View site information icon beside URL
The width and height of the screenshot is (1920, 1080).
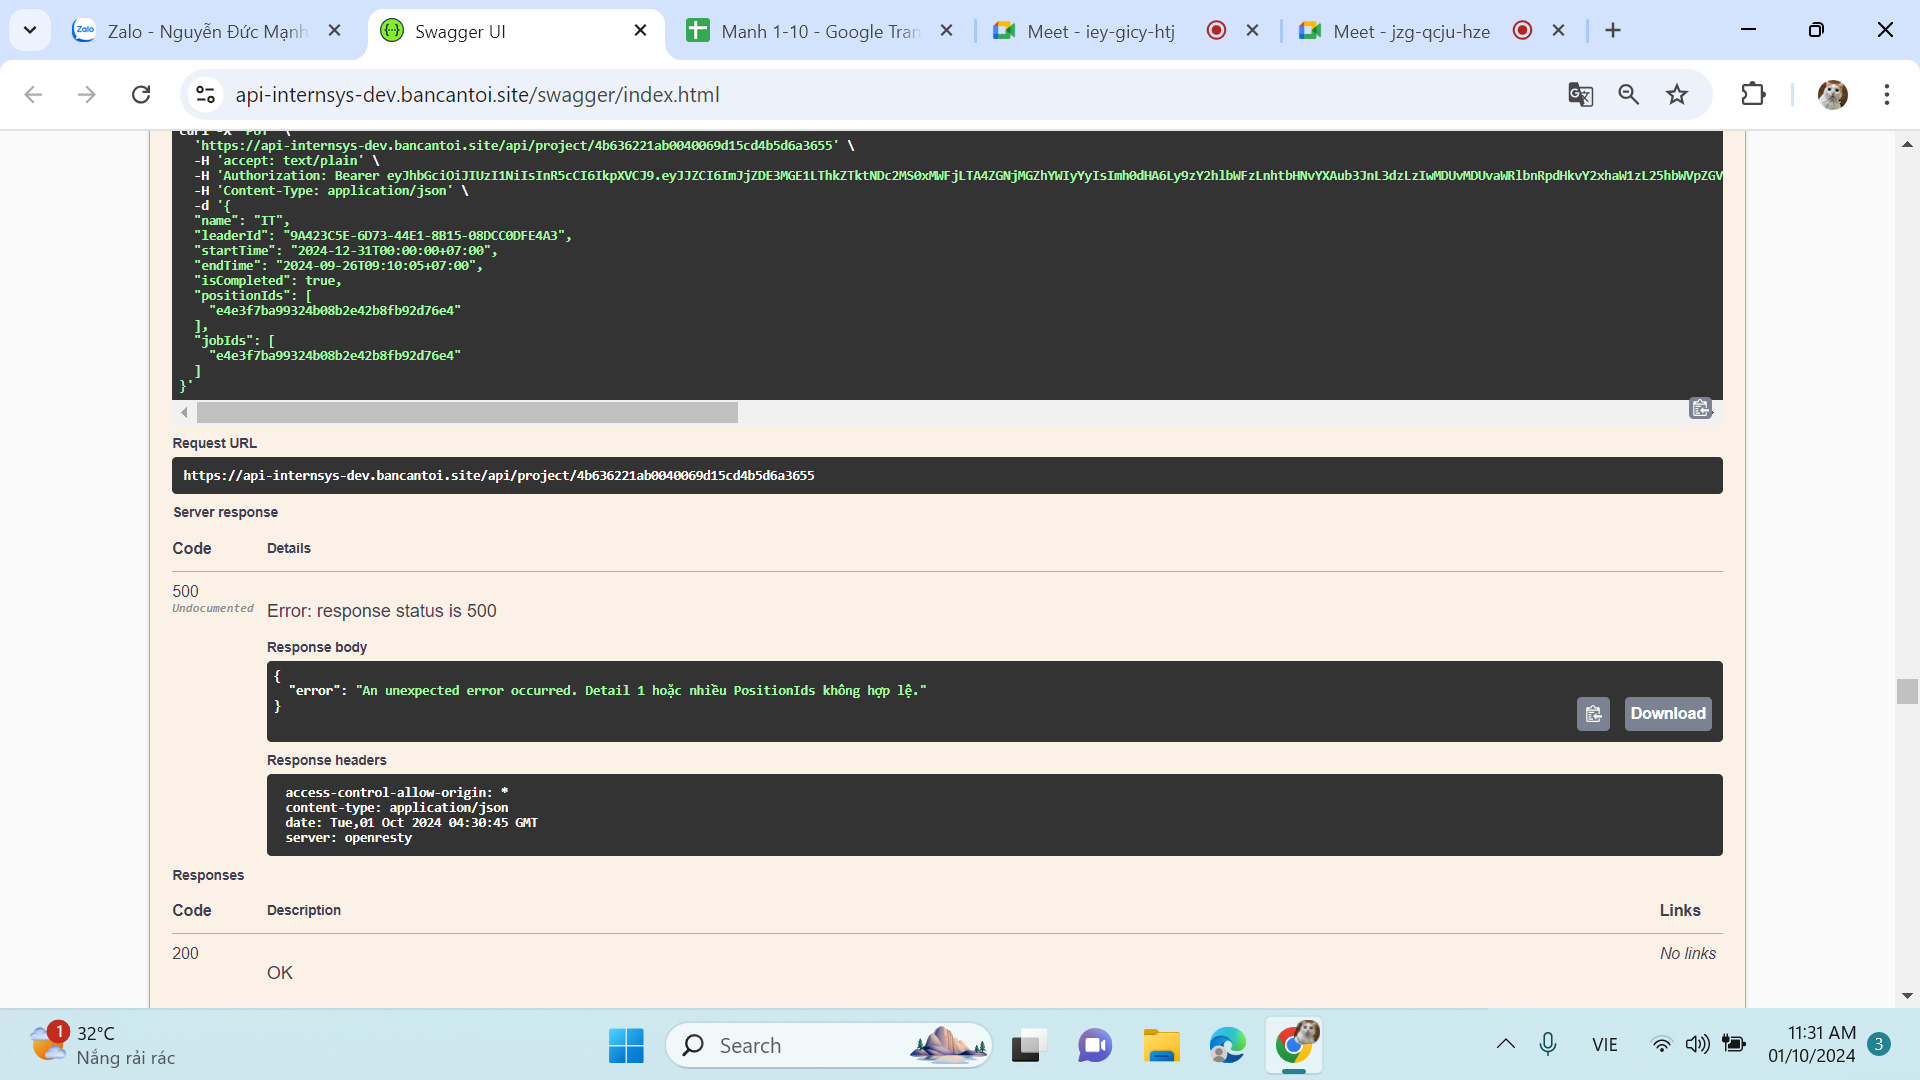pos(205,95)
